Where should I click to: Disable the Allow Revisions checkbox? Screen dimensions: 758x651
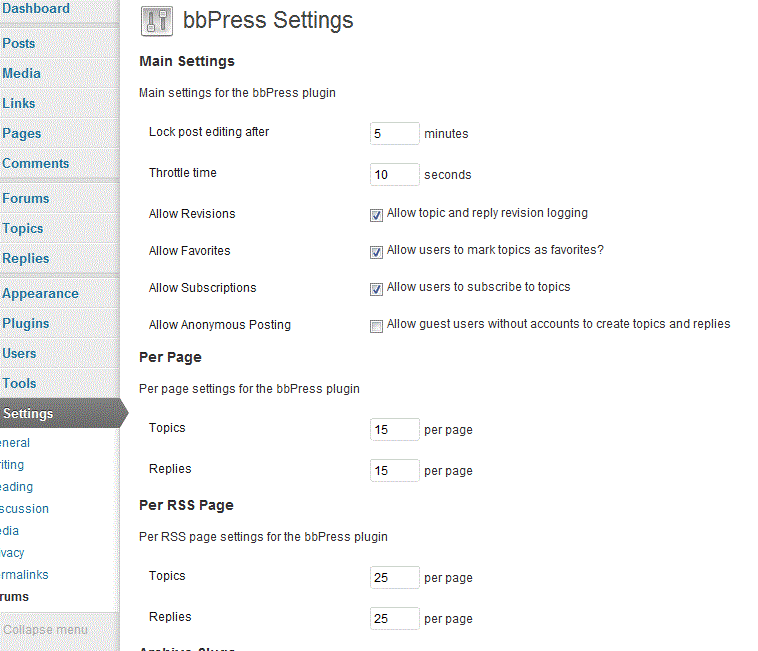(377, 215)
